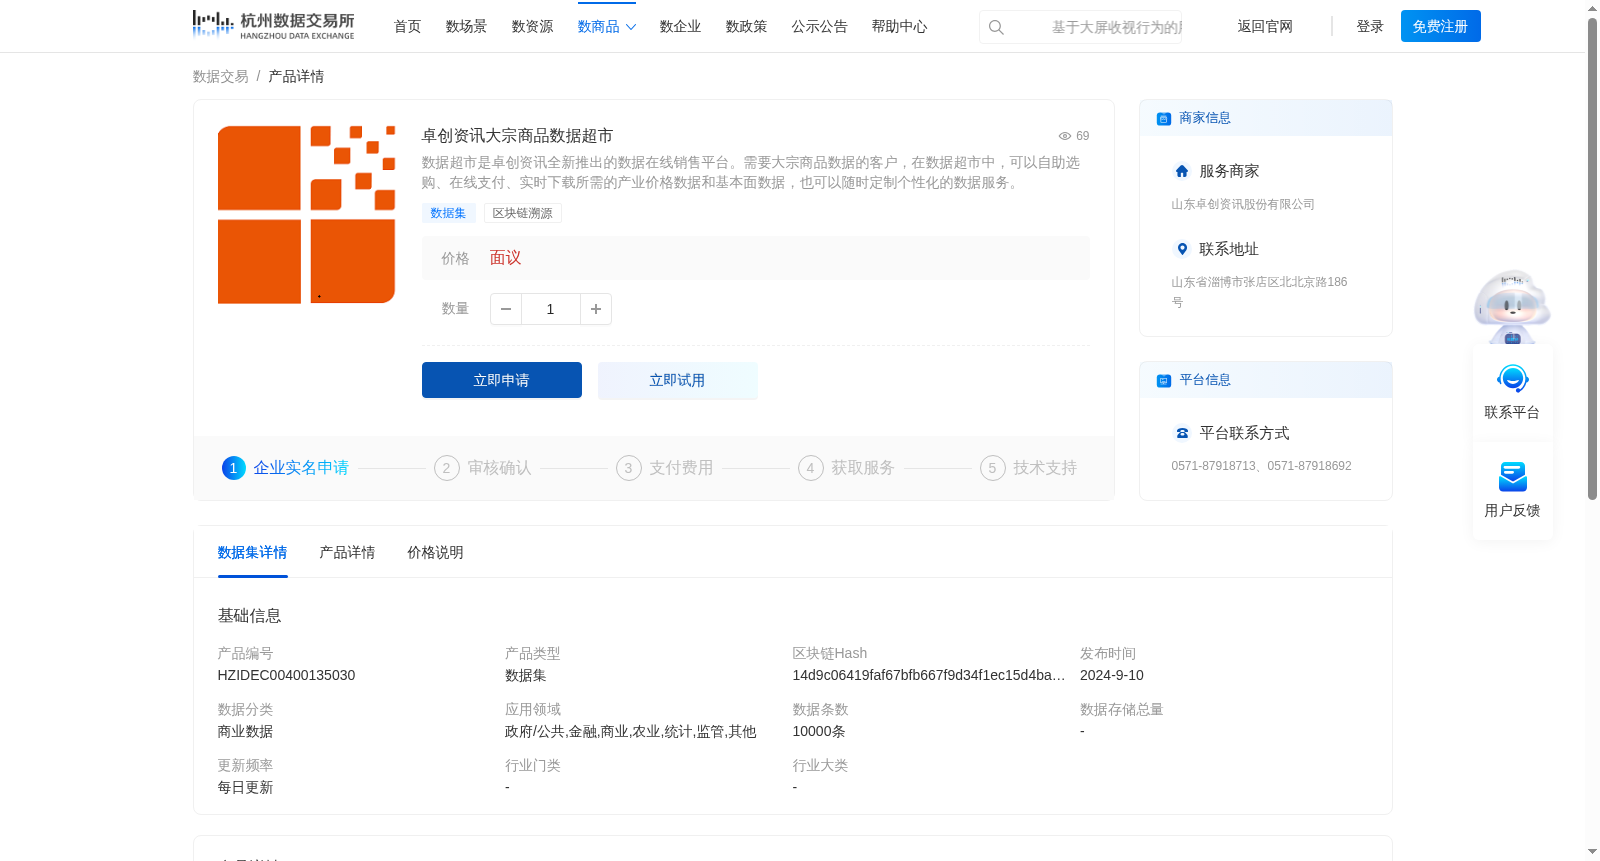Click the merchant address text

pos(1259,292)
